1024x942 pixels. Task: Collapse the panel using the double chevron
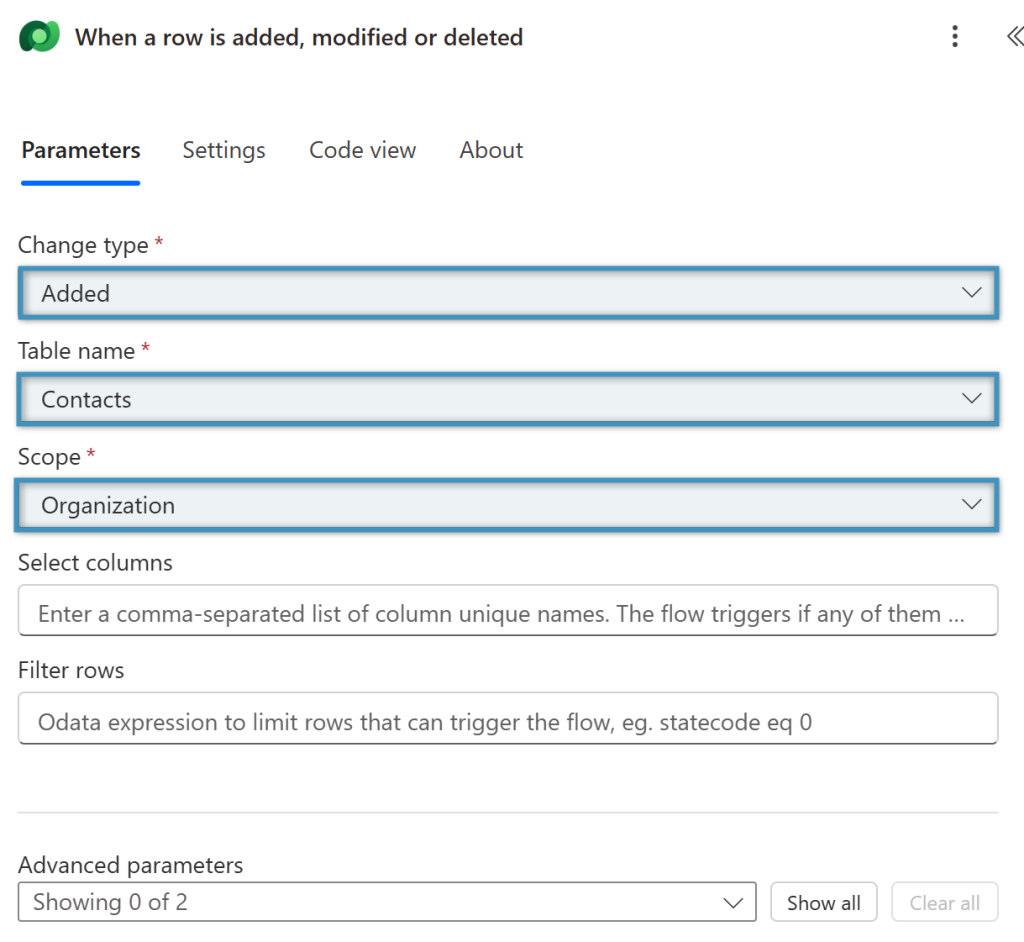pyautogui.click(x=1014, y=36)
